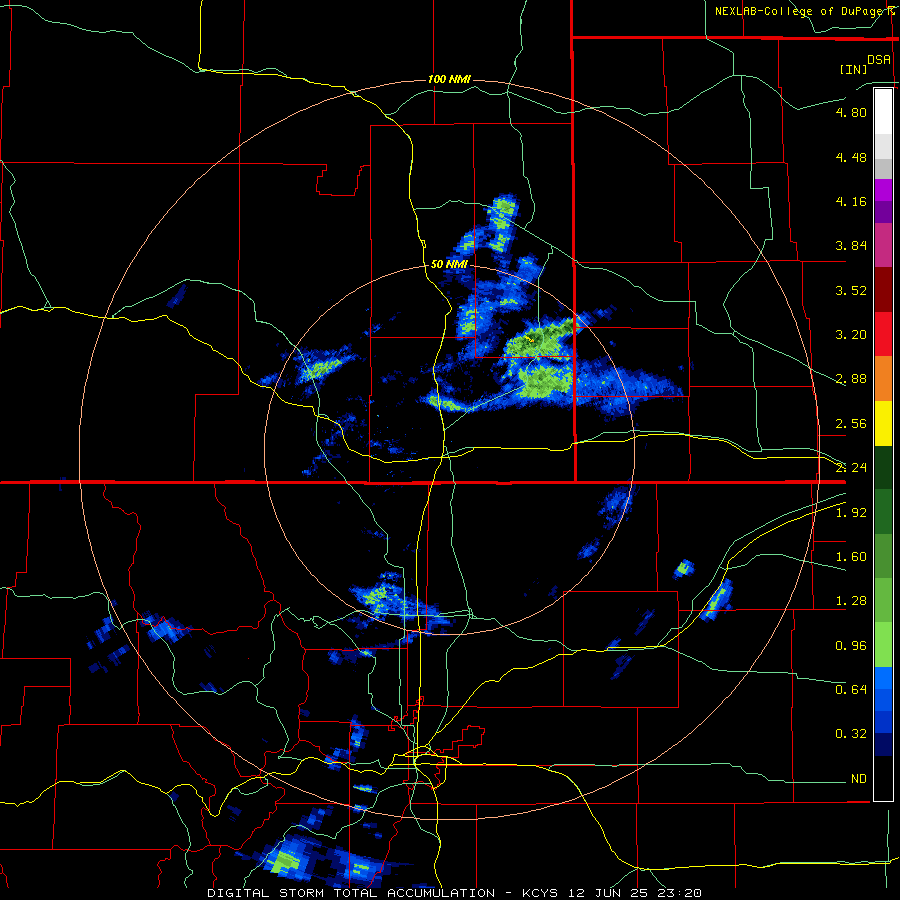Click the 1.28 legend value
Image resolution: width=900 pixels, height=900 pixels.
tap(851, 601)
